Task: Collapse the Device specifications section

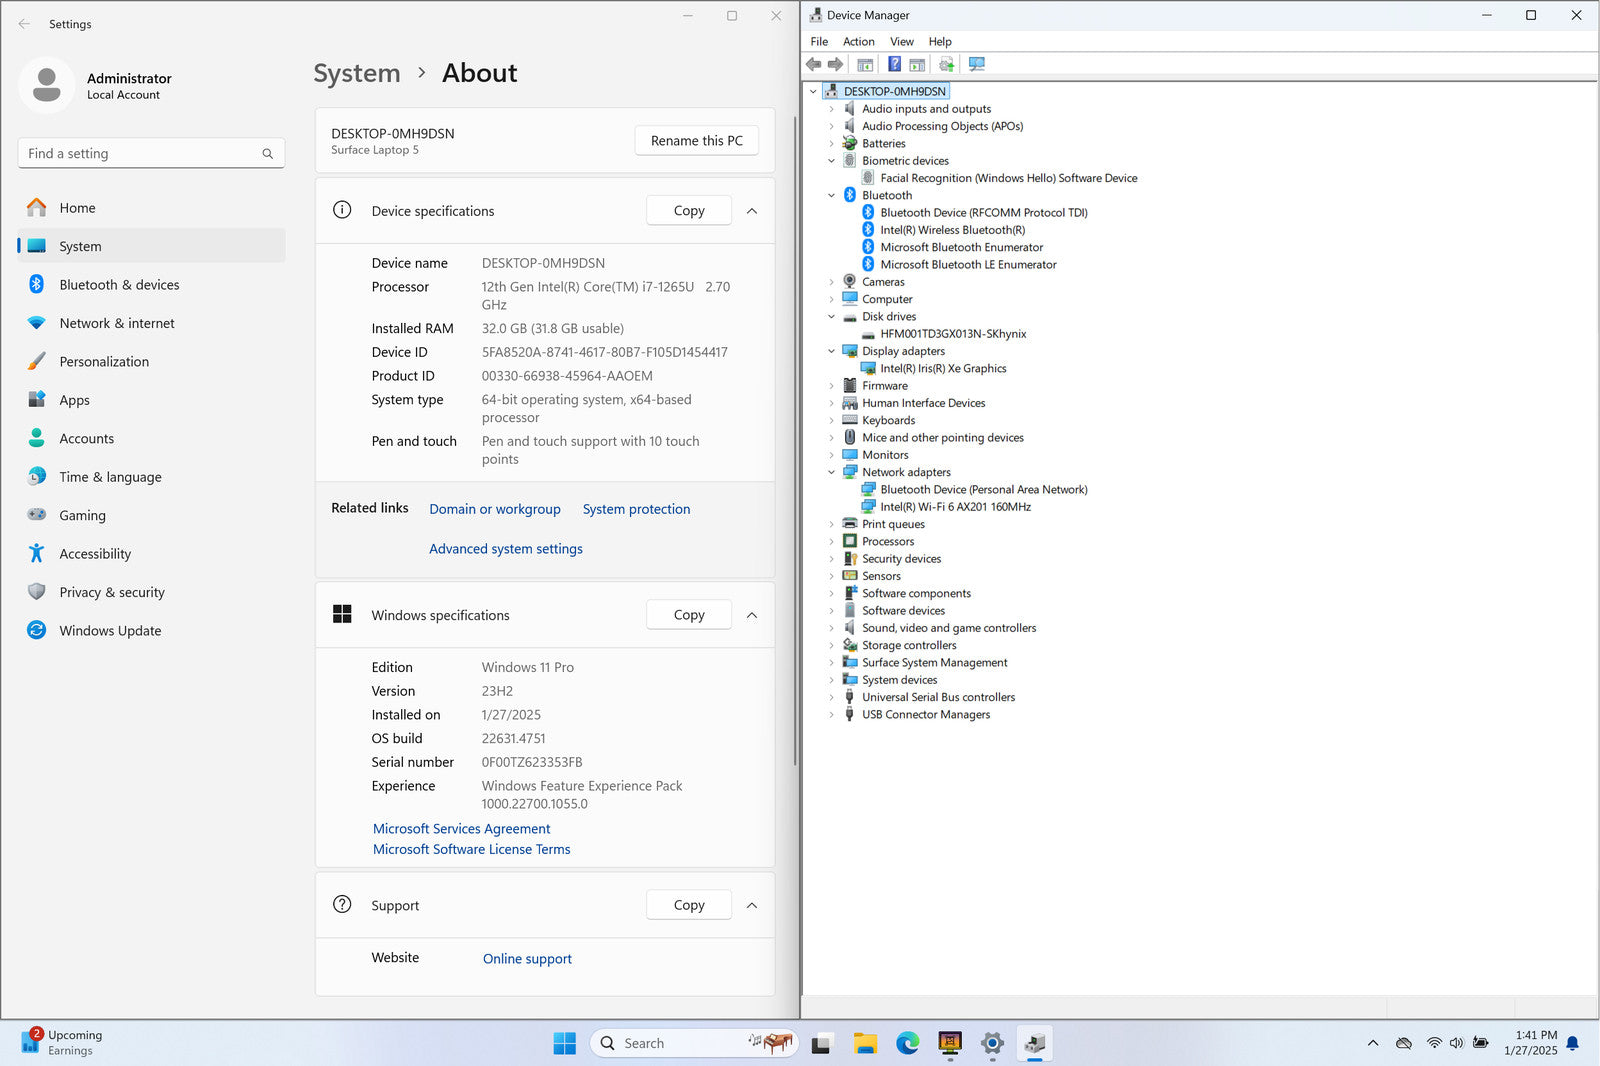Action: coord(752,211)
